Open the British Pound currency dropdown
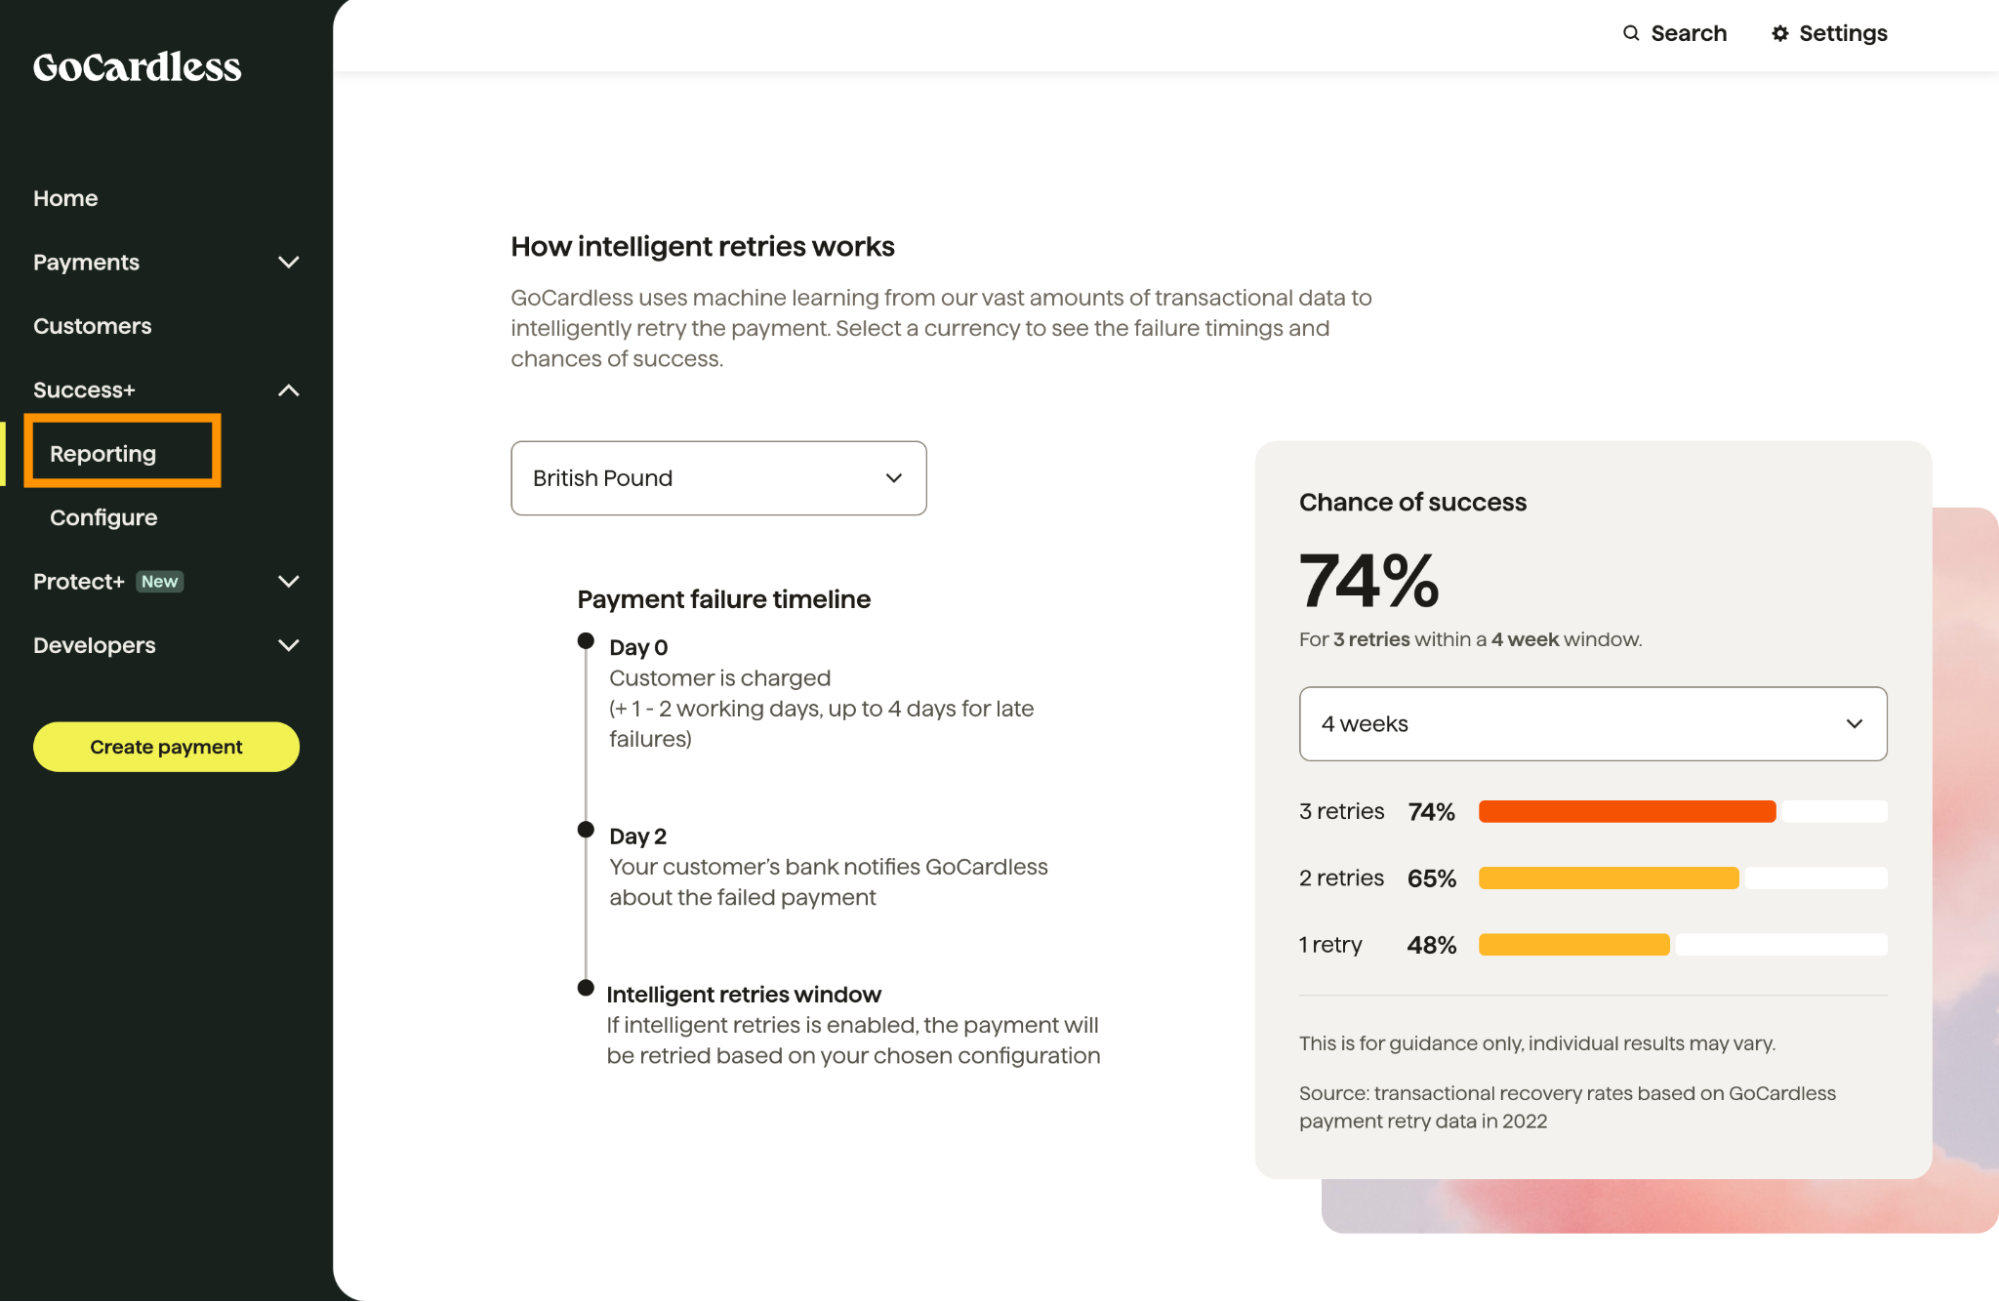Viewport: 1999px width, 1302px height. [718, 478]
